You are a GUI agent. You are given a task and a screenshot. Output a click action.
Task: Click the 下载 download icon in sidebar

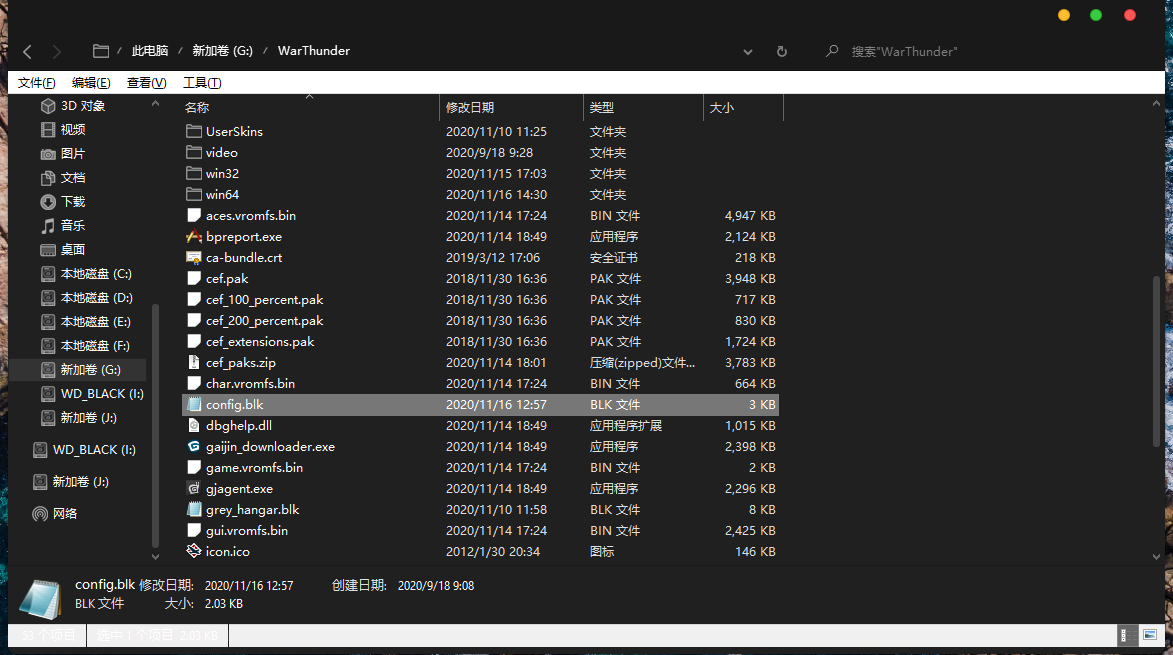[48, 202]
